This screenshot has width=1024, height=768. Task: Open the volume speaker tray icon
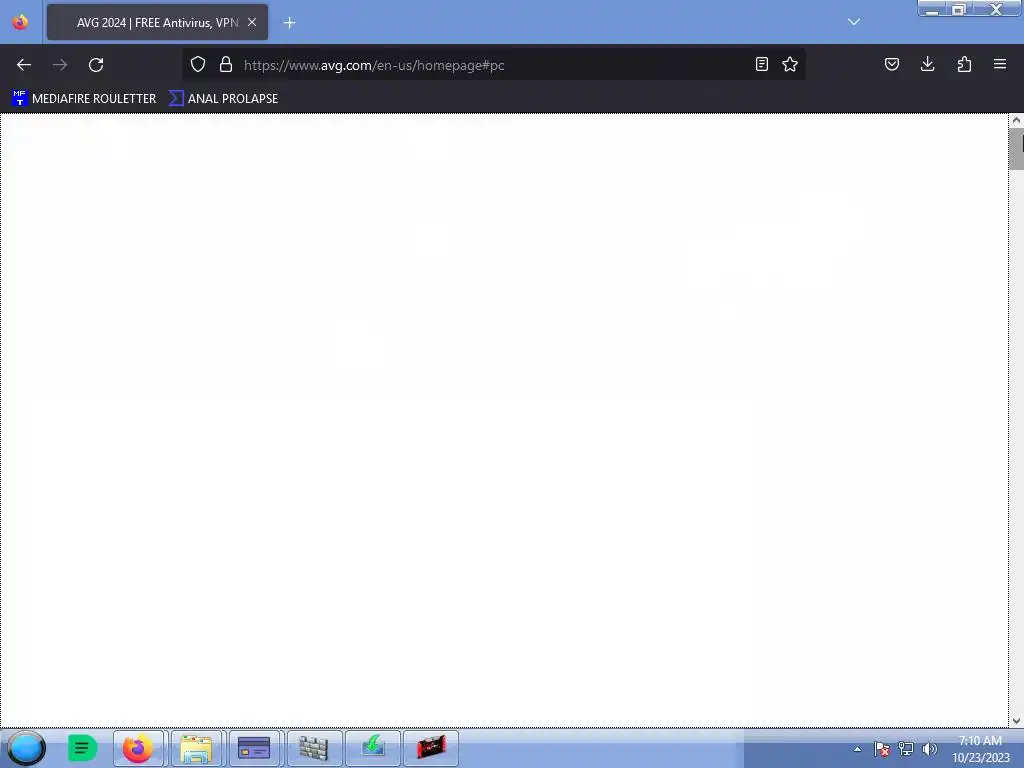(929, 749)
